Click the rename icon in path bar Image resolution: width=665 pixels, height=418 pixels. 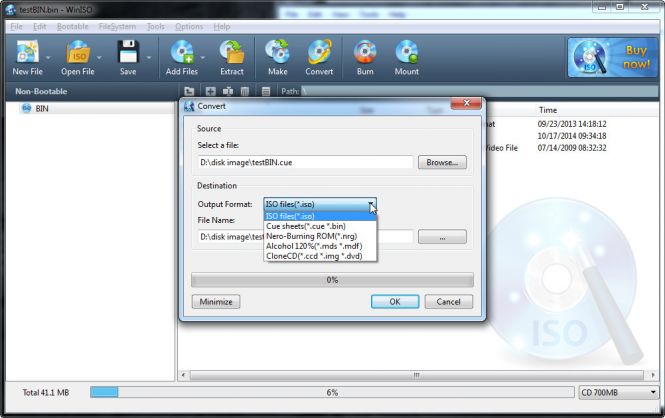pyautogui.click(x=228, y=91)
